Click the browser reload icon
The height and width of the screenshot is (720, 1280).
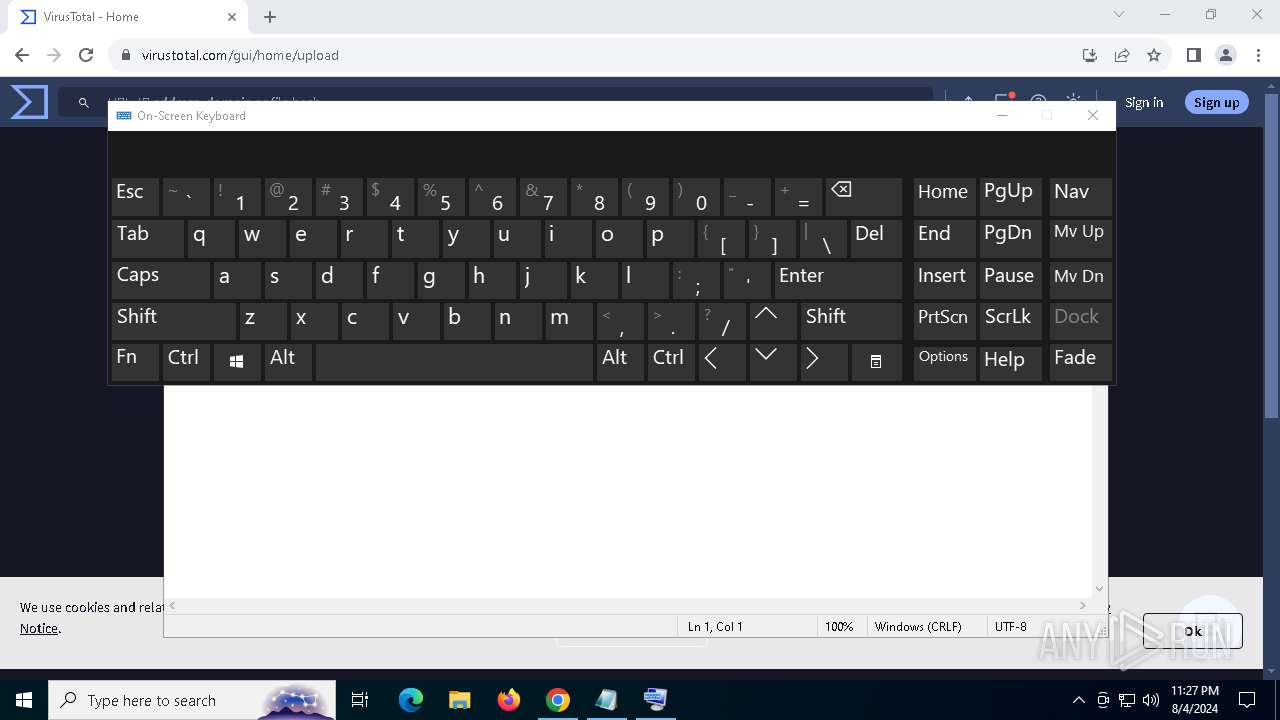[x=86, y=55]
